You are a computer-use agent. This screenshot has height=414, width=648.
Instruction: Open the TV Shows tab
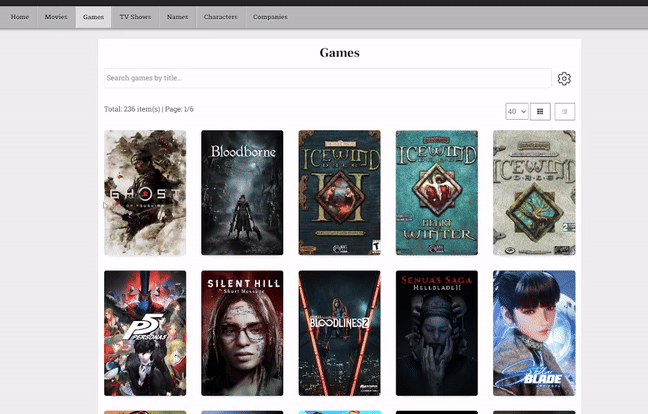click(x=135, y=17)
